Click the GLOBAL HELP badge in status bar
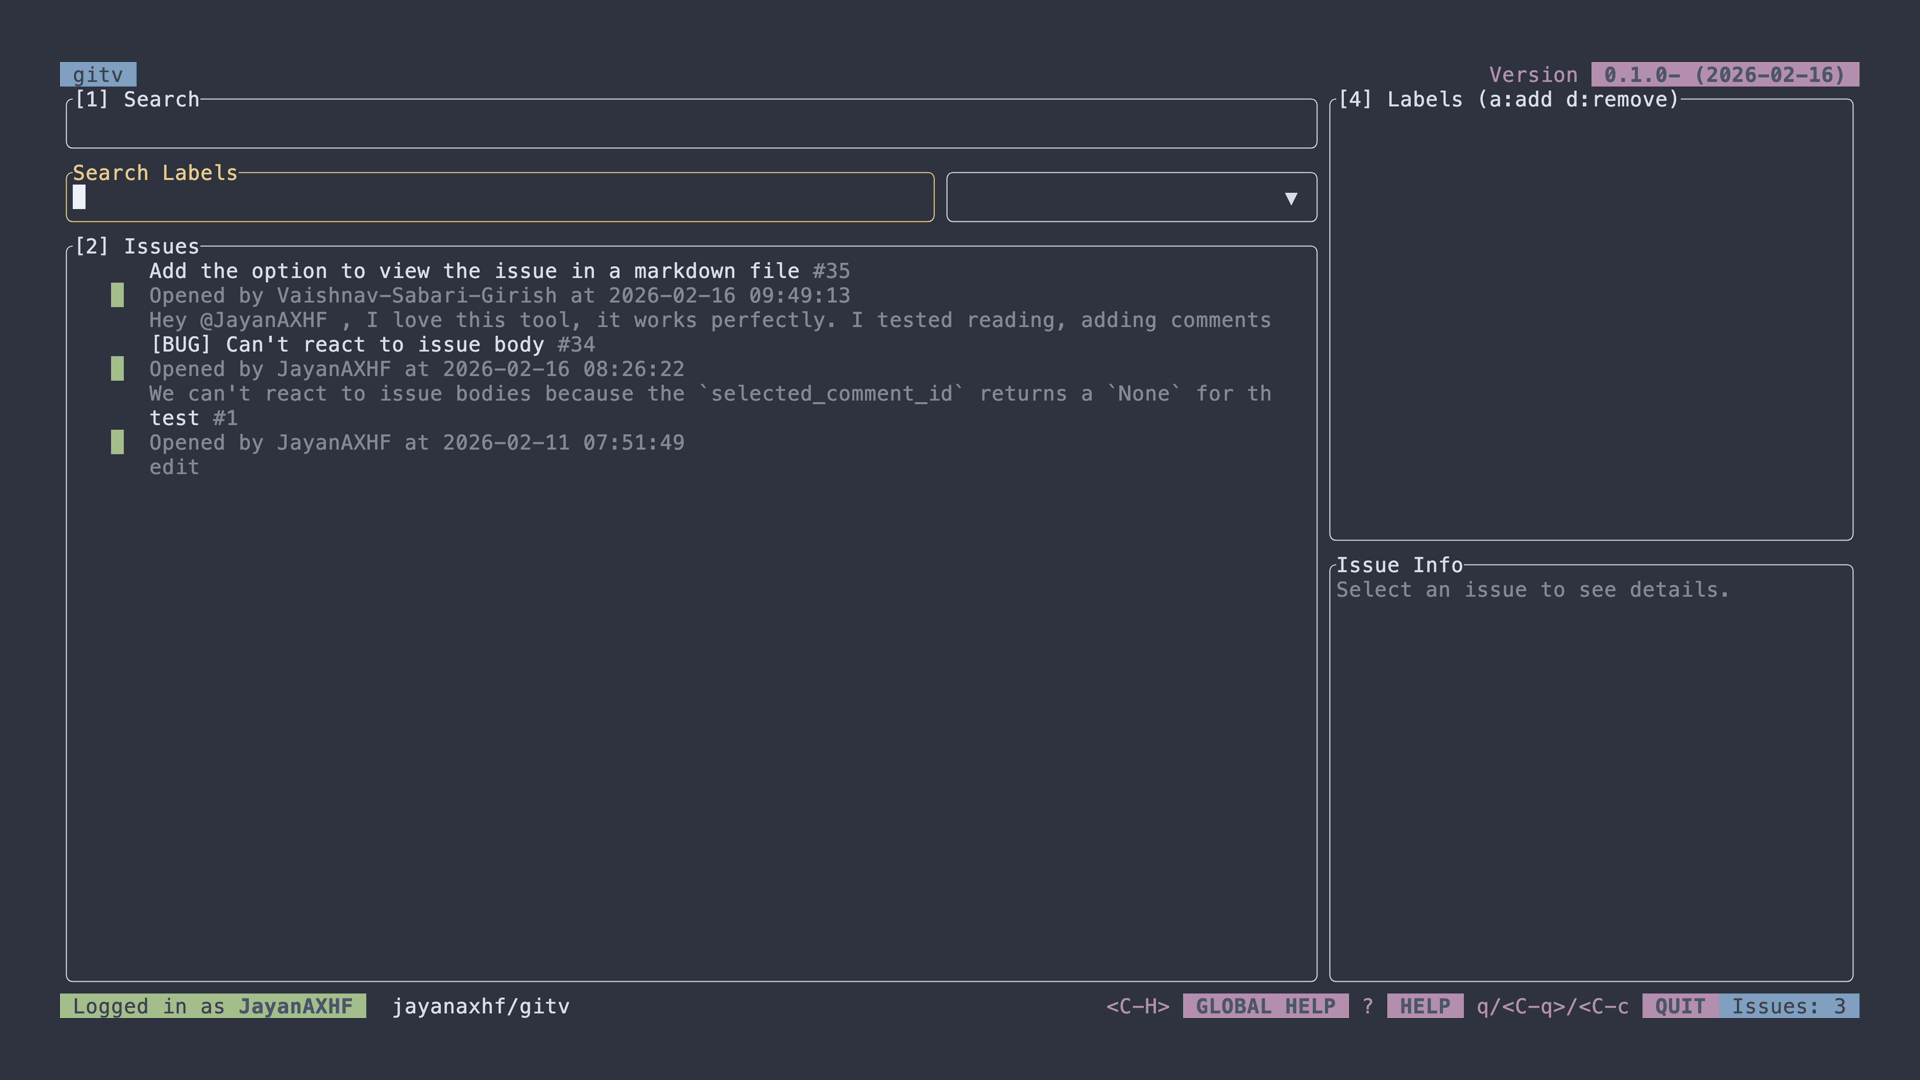 pyautogui.click(x=1265, y=1006)
